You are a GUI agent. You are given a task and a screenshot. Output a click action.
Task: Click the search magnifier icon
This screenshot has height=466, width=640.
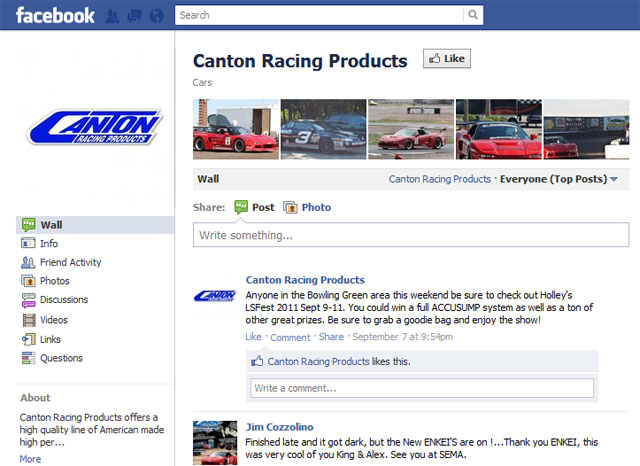(x=473, y=15)
